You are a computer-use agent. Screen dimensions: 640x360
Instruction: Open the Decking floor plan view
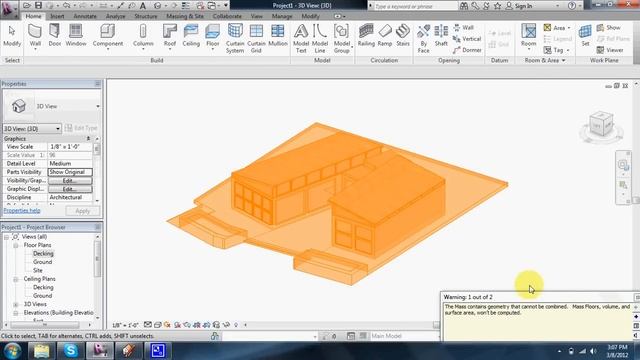[43, 253]
